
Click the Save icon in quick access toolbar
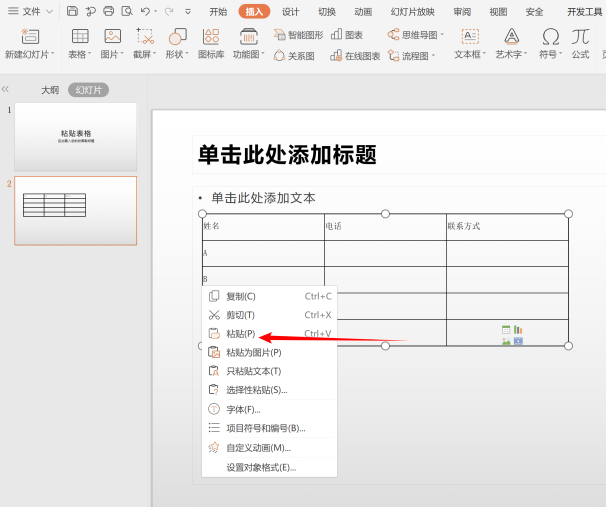[x=72, y=11]
